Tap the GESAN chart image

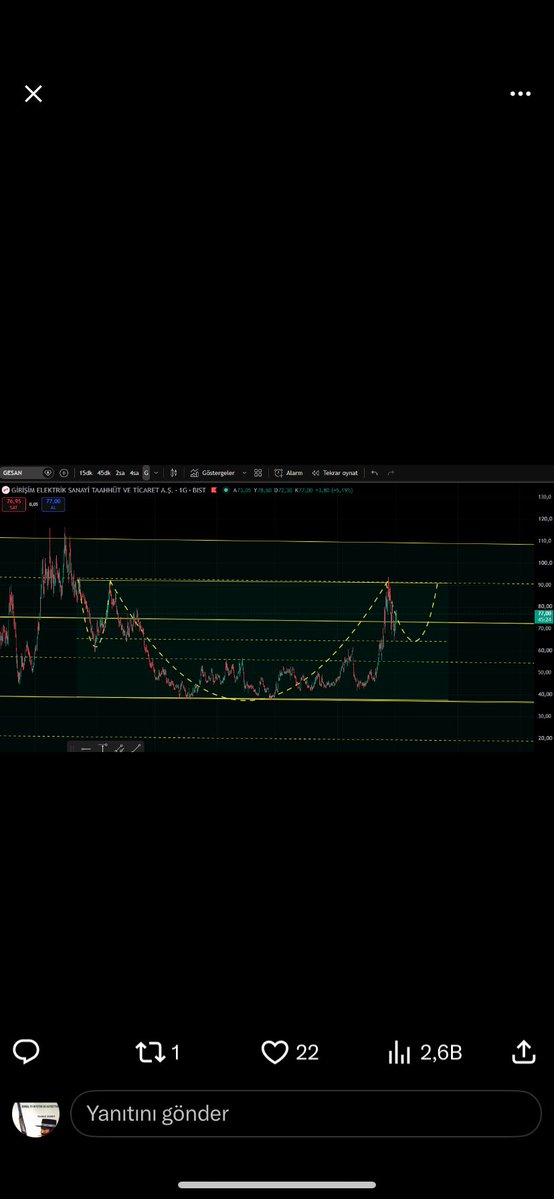[x=277, y=609]
